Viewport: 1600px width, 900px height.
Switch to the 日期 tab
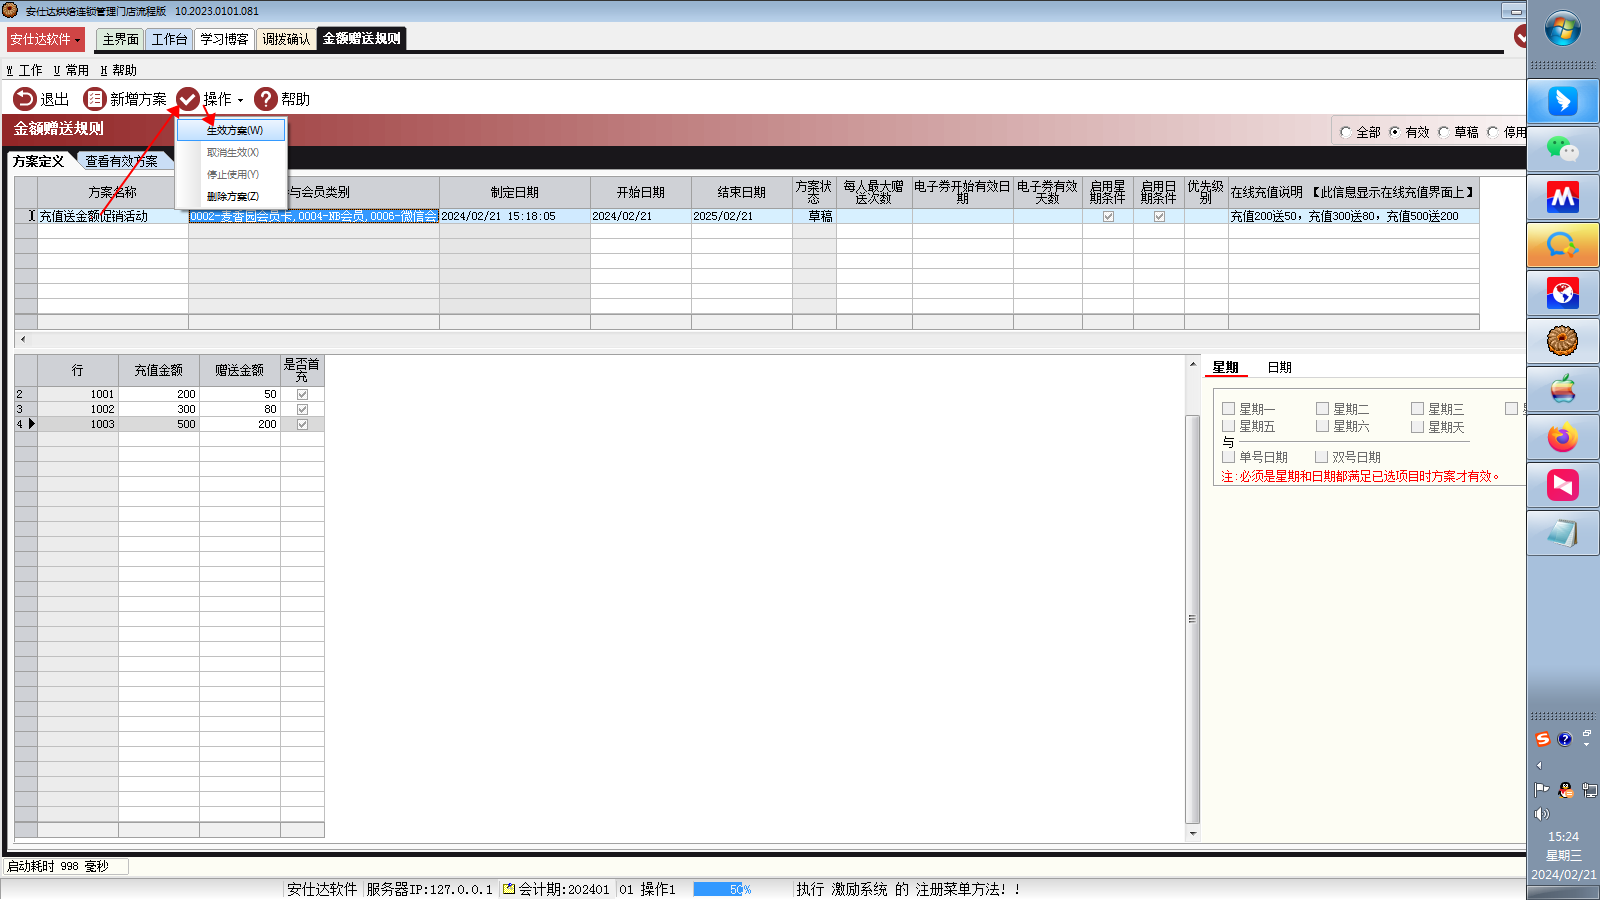1279,367
